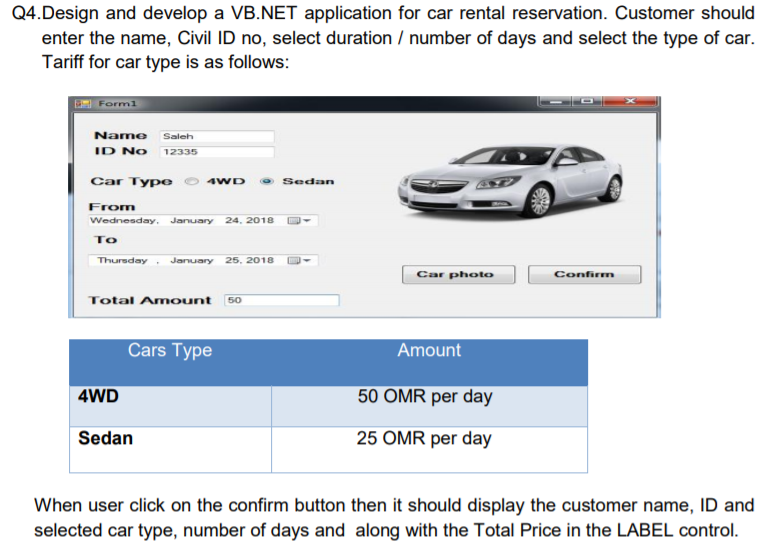Viewport: 774px width, 553px height.
Task: Minimize the Form1 window
Action: coord(555,101)
